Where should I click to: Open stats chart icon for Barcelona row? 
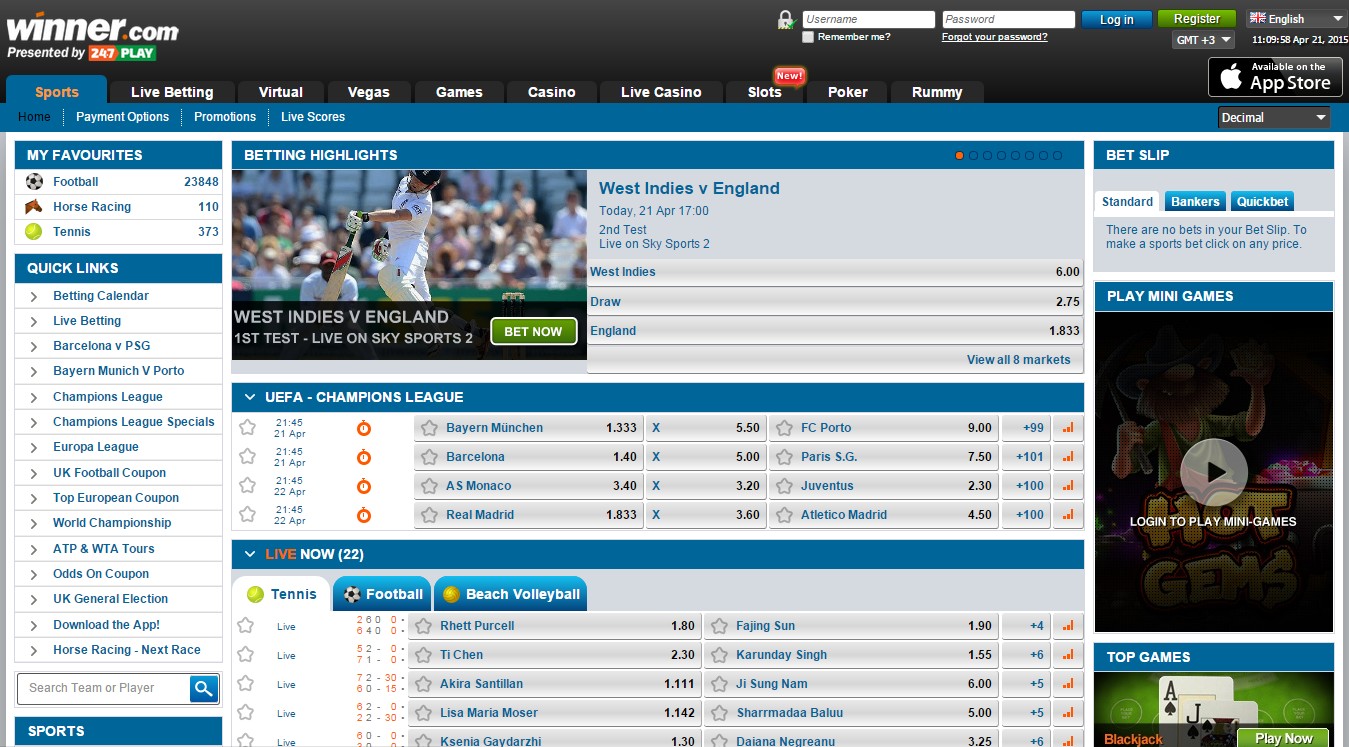coord(1068,457)
